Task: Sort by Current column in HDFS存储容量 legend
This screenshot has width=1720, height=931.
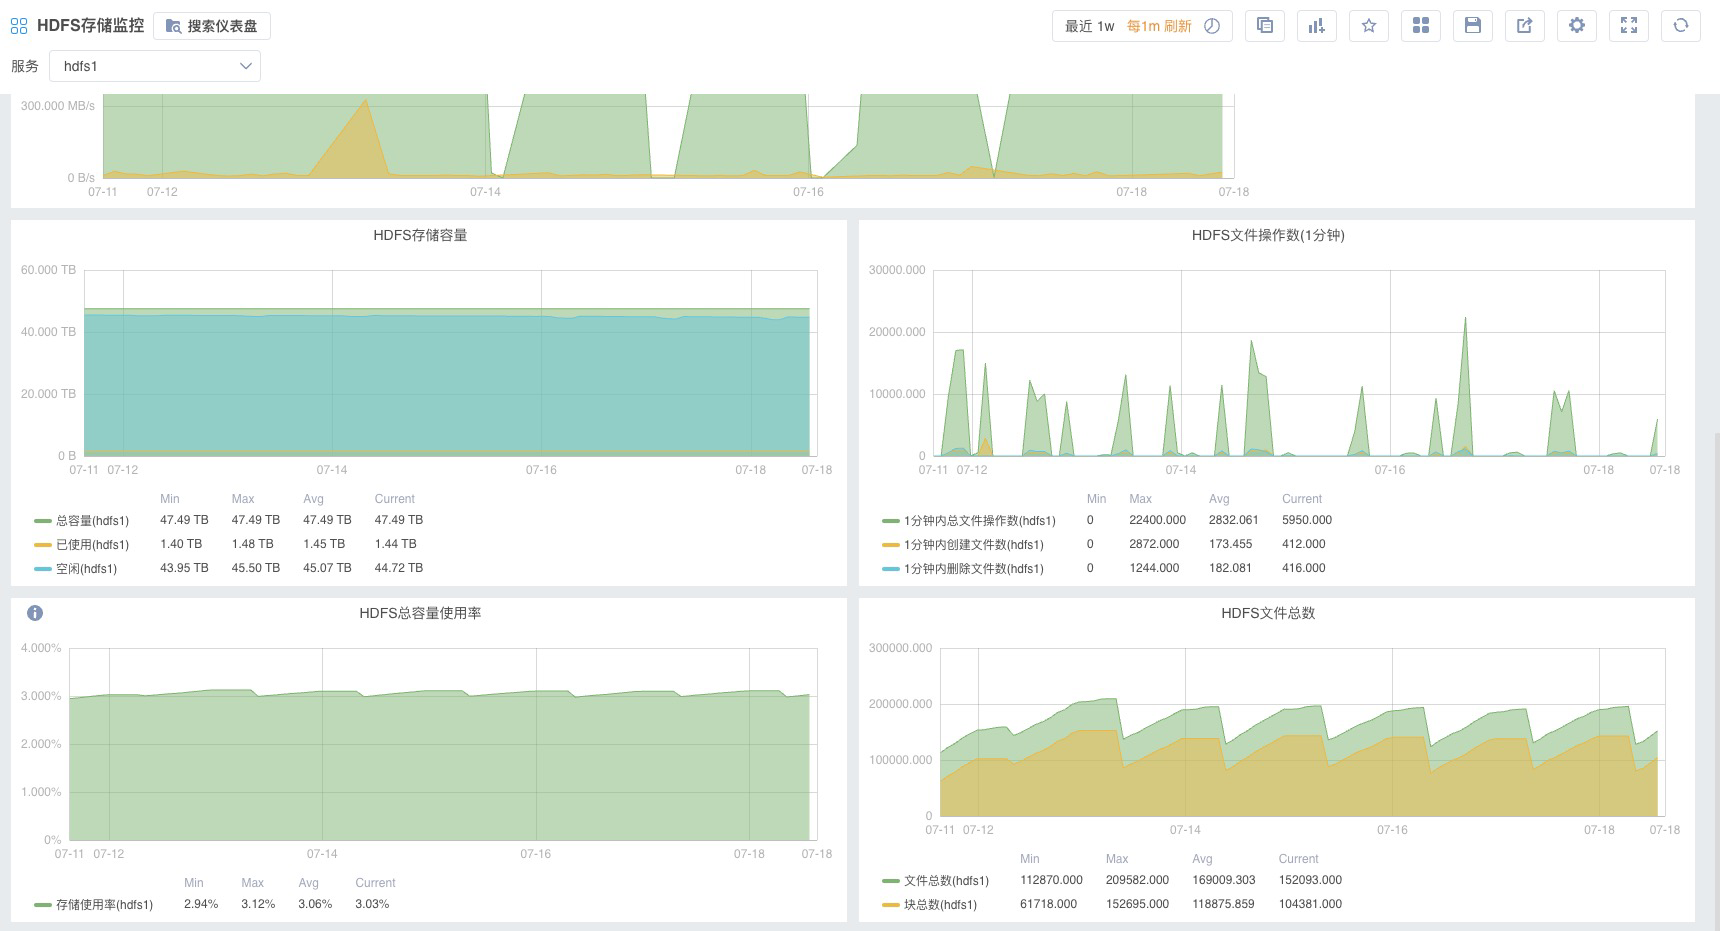Action: (x=395, y=499)
